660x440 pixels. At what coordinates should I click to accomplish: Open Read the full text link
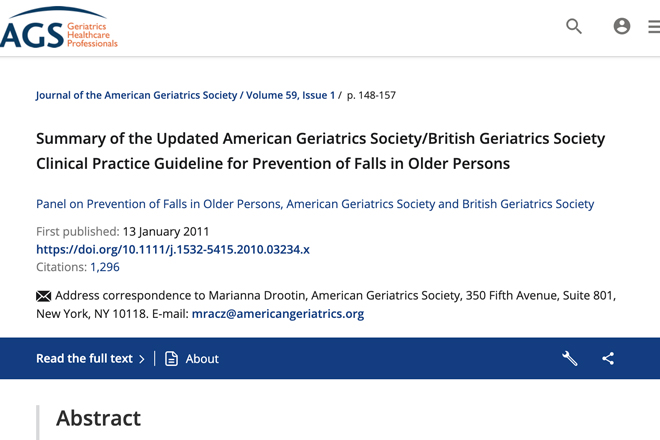(84, 358)
